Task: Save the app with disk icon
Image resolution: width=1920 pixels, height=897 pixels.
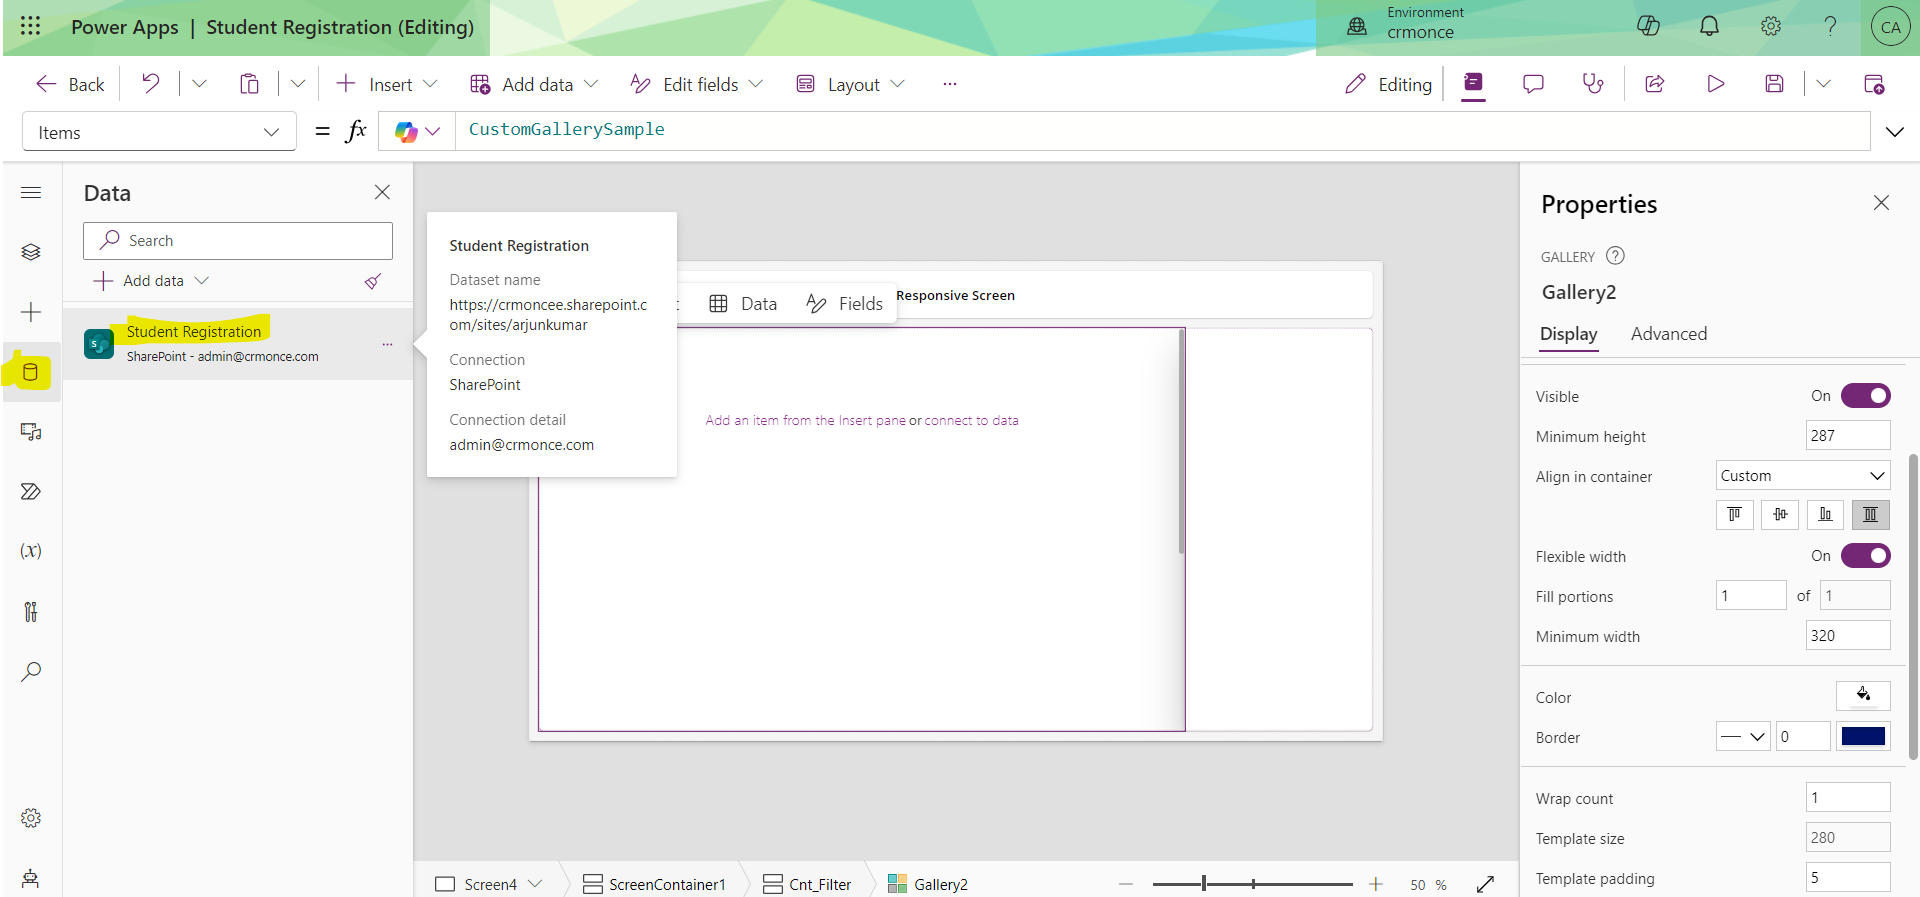Action: [x=1775, y=84]
